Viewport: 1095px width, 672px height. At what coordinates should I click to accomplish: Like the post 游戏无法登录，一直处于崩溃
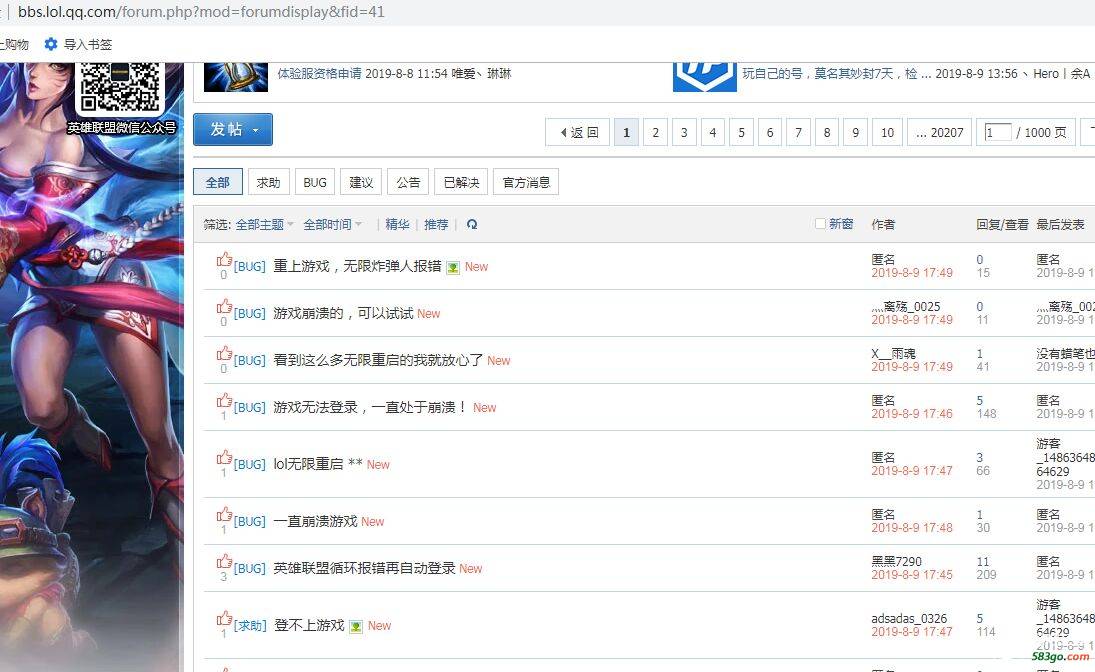[x=223, y=400]
